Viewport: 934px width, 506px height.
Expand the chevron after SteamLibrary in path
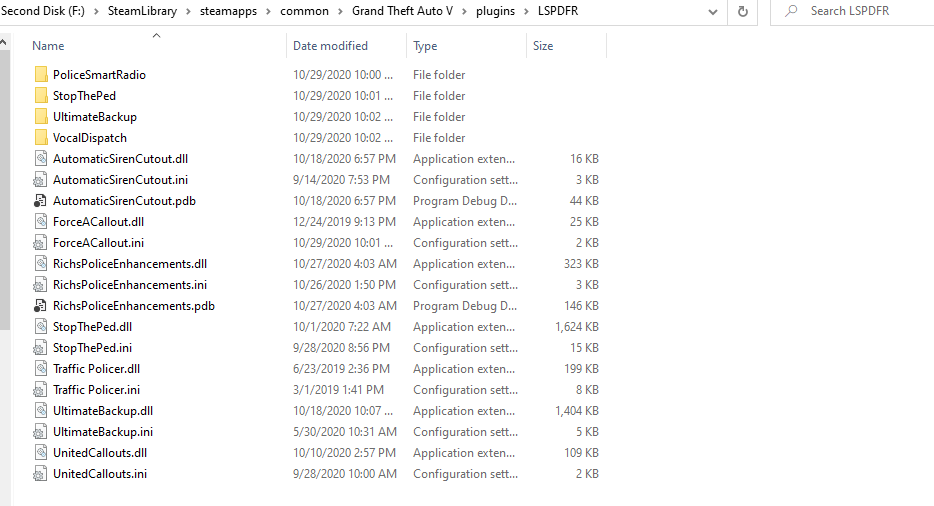(x=193, y=11)
